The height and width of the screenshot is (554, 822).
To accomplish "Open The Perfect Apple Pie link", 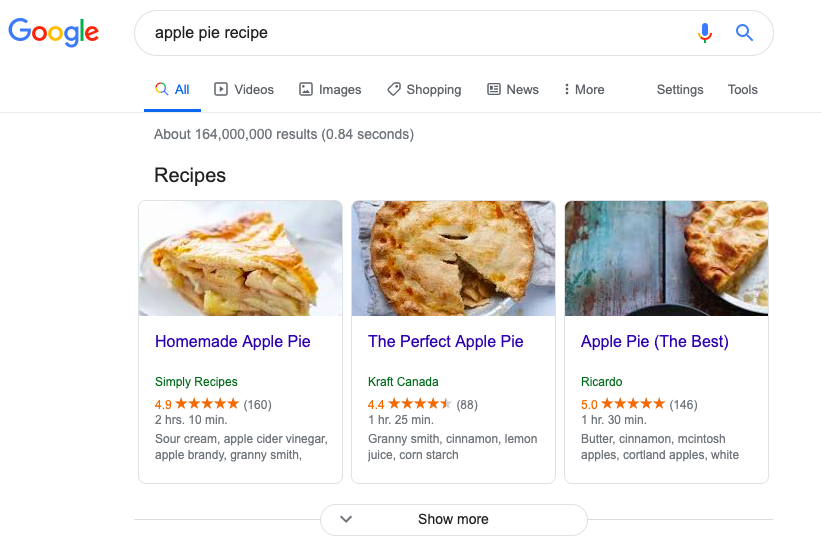I will pos(446,341).
